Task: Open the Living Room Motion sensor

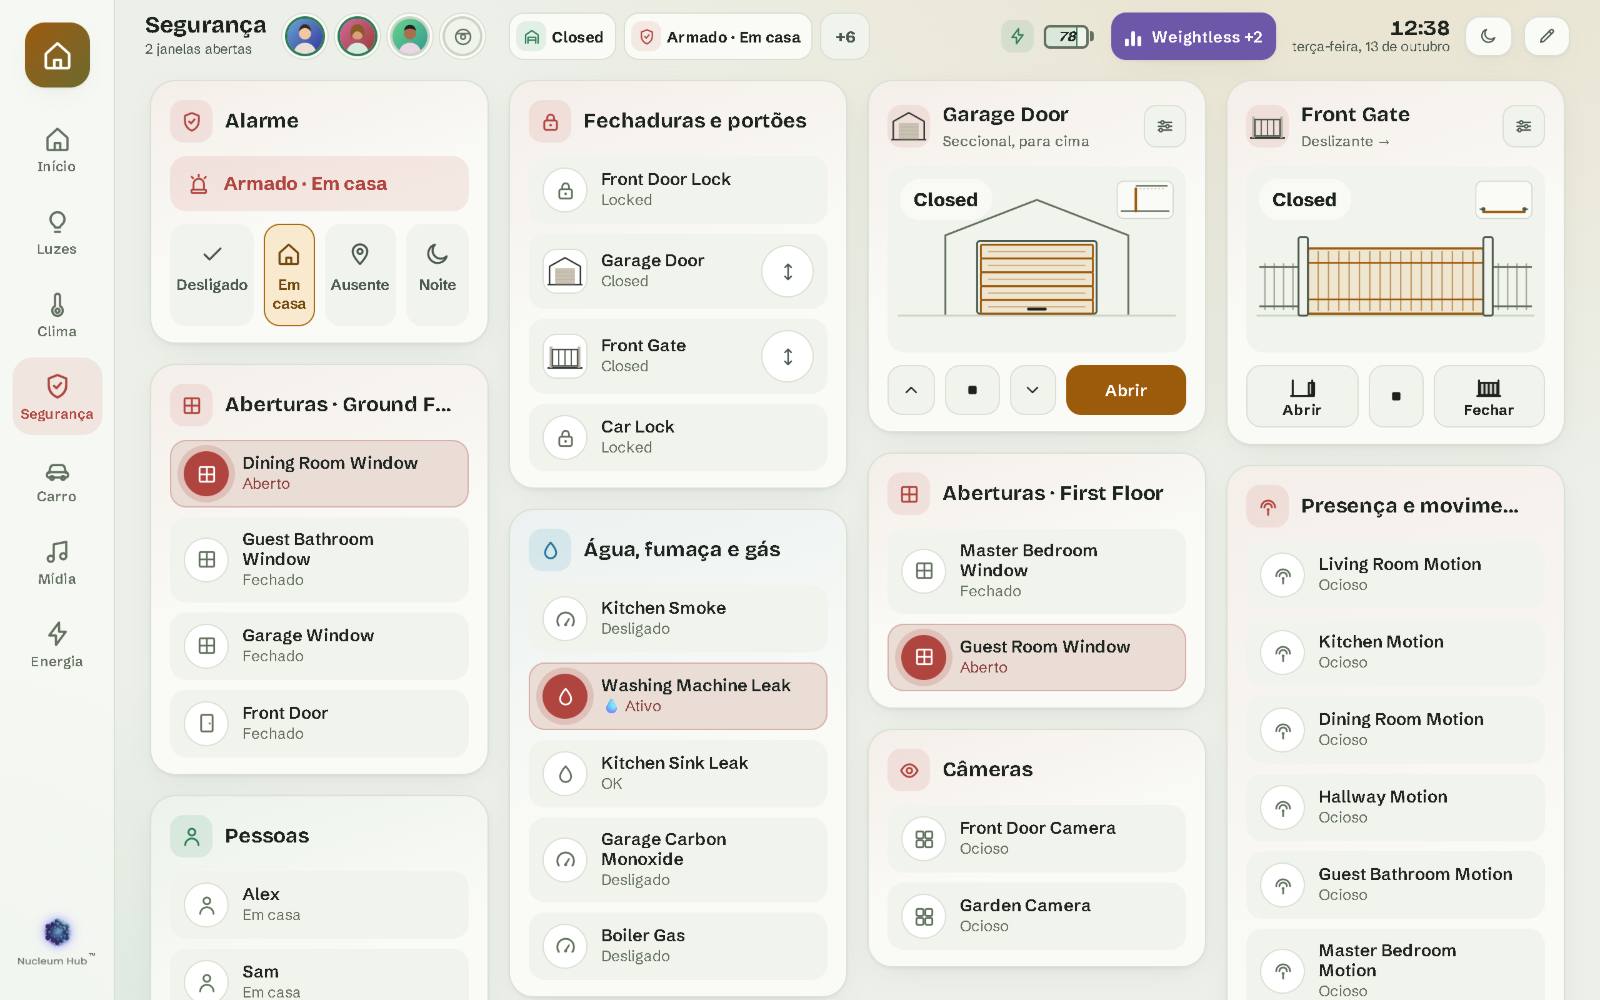Action: tap(1395, 574)
